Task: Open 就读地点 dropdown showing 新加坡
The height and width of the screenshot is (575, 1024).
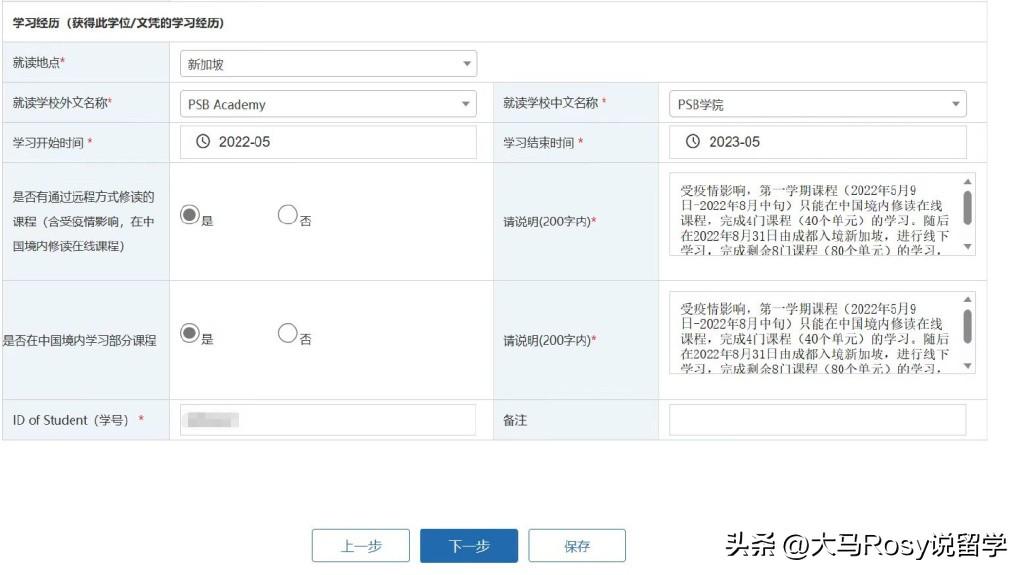Action: 328,64
